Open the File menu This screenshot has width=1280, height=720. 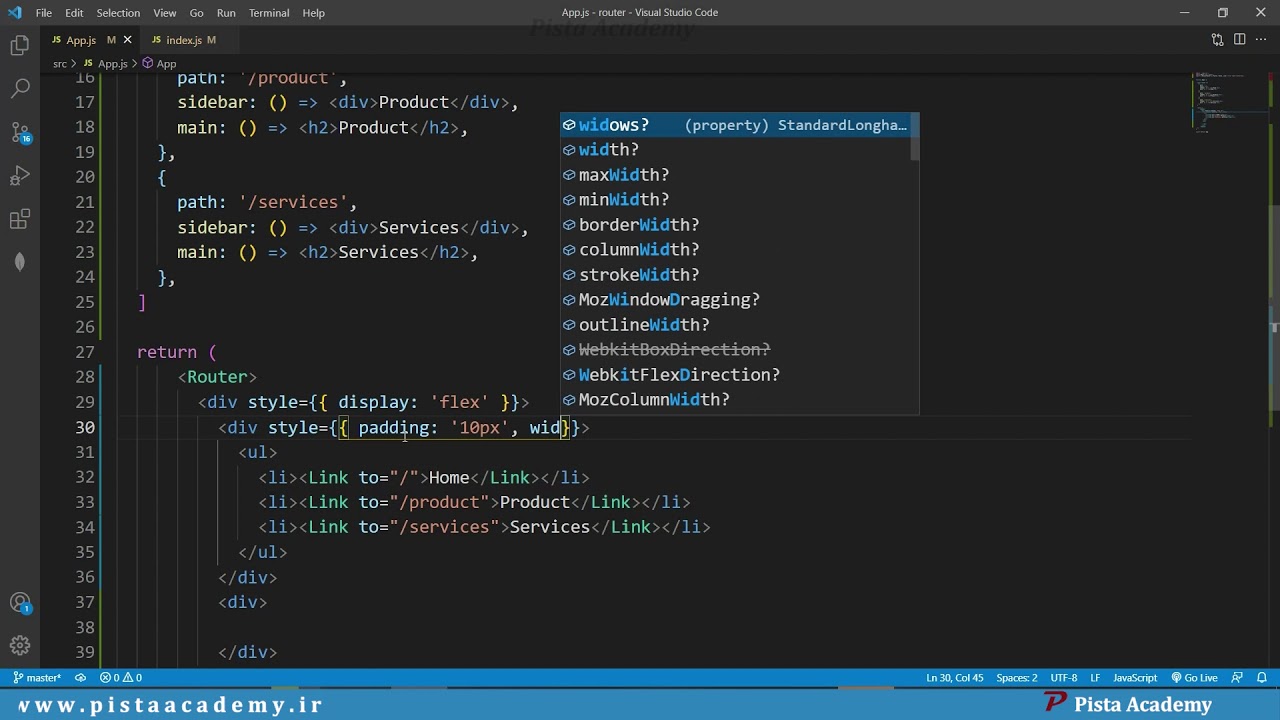(x=43, y=13)
